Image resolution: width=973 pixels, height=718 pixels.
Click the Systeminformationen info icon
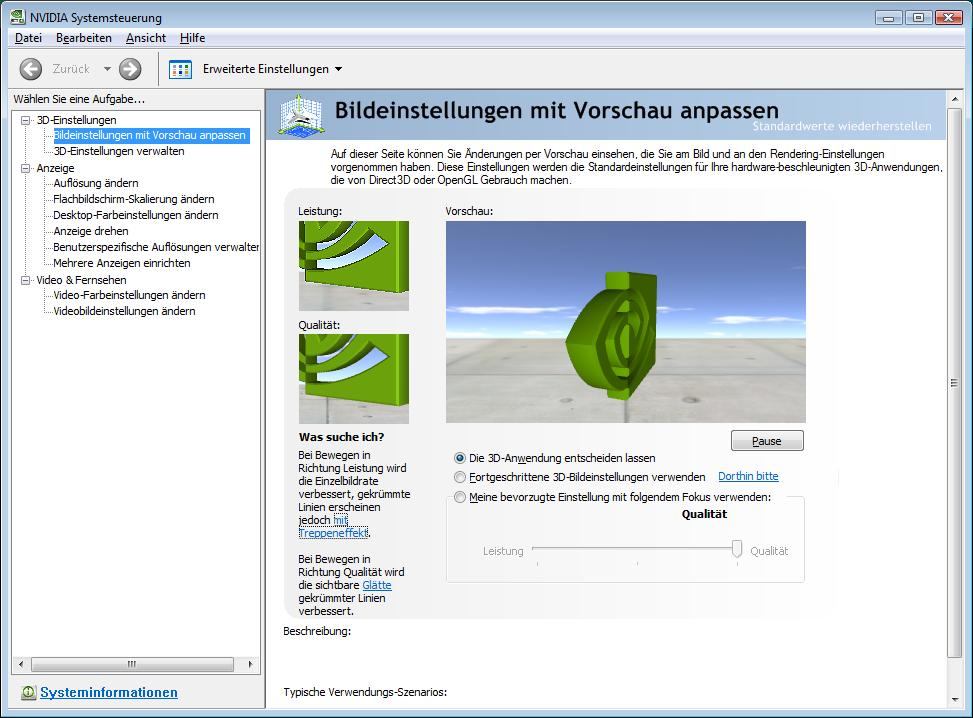point(29,693)
